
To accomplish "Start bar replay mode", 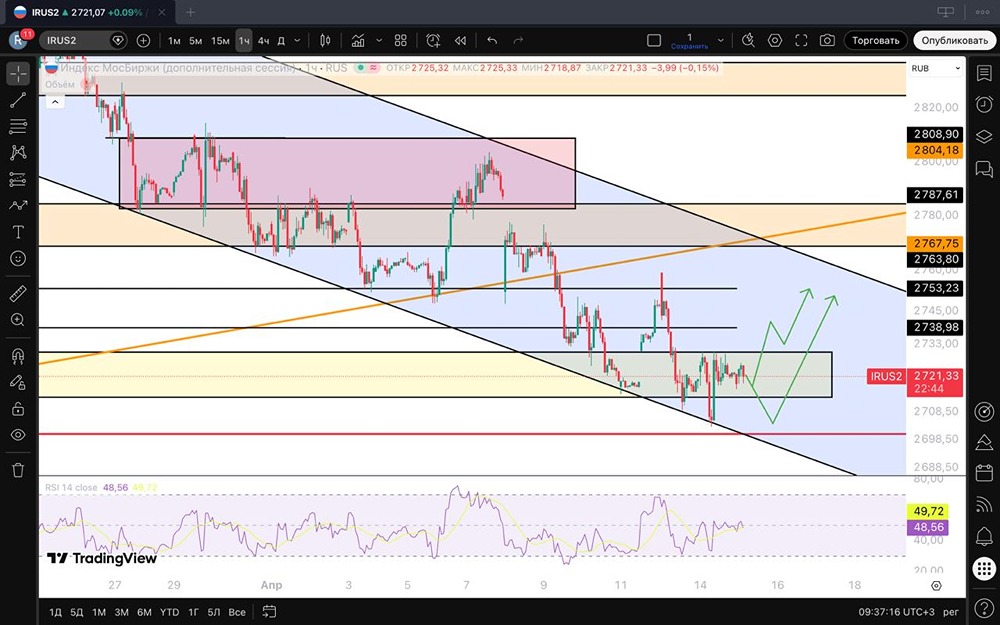I will pyautogui.click(x=460, y=40).
